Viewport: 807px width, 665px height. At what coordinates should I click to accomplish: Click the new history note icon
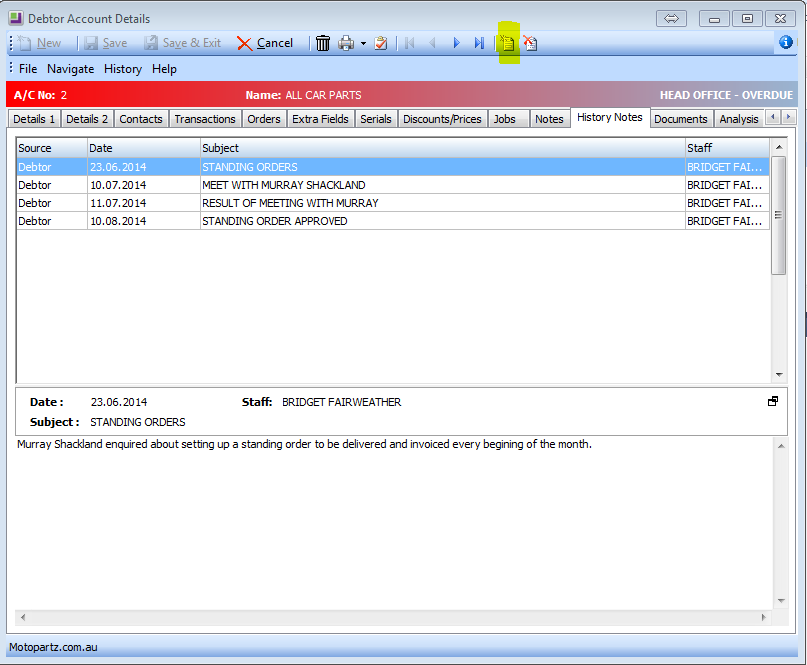click(507, 43)
